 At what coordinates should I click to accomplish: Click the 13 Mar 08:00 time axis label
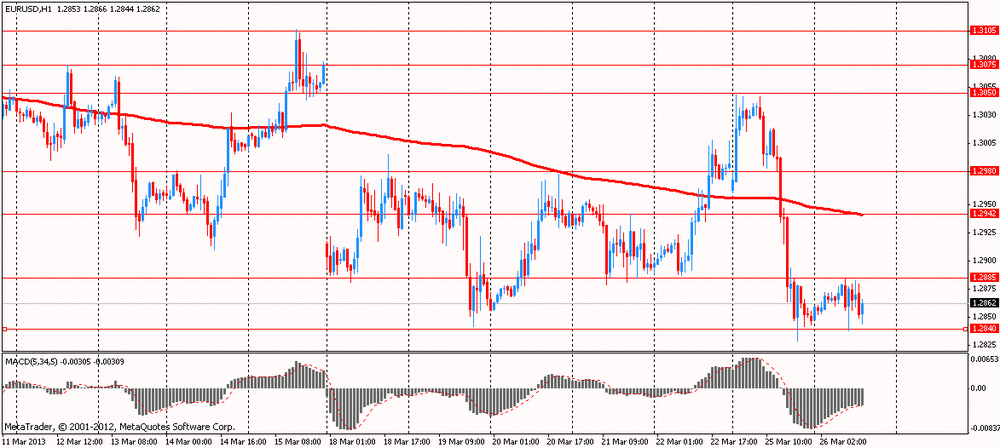point(134,441)
